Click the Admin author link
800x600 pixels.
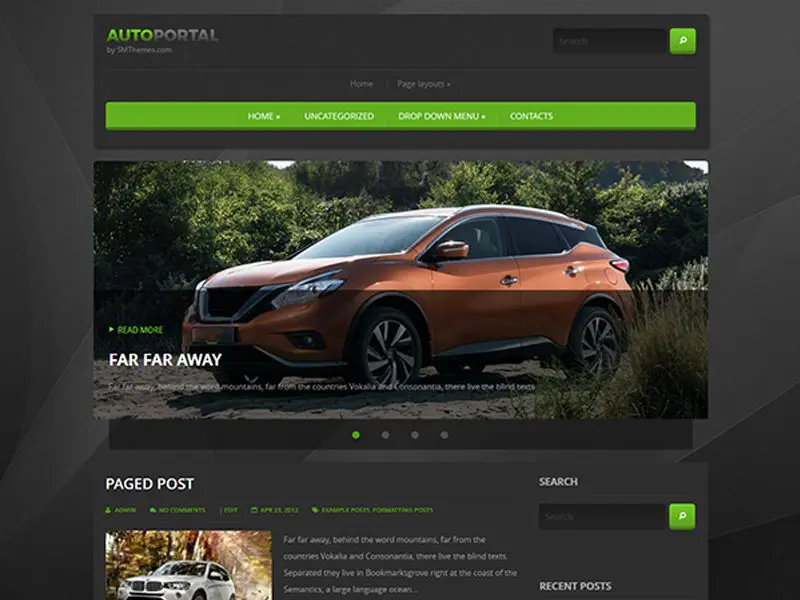(x=125, y=510)
